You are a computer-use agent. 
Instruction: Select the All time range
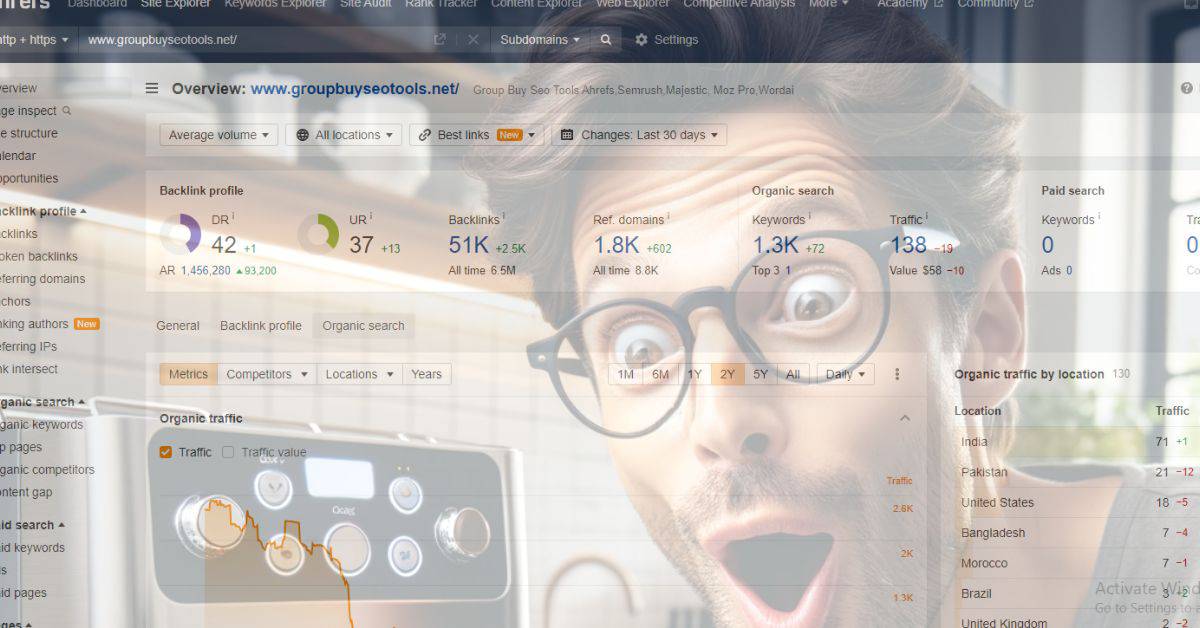tap(793, 374)
